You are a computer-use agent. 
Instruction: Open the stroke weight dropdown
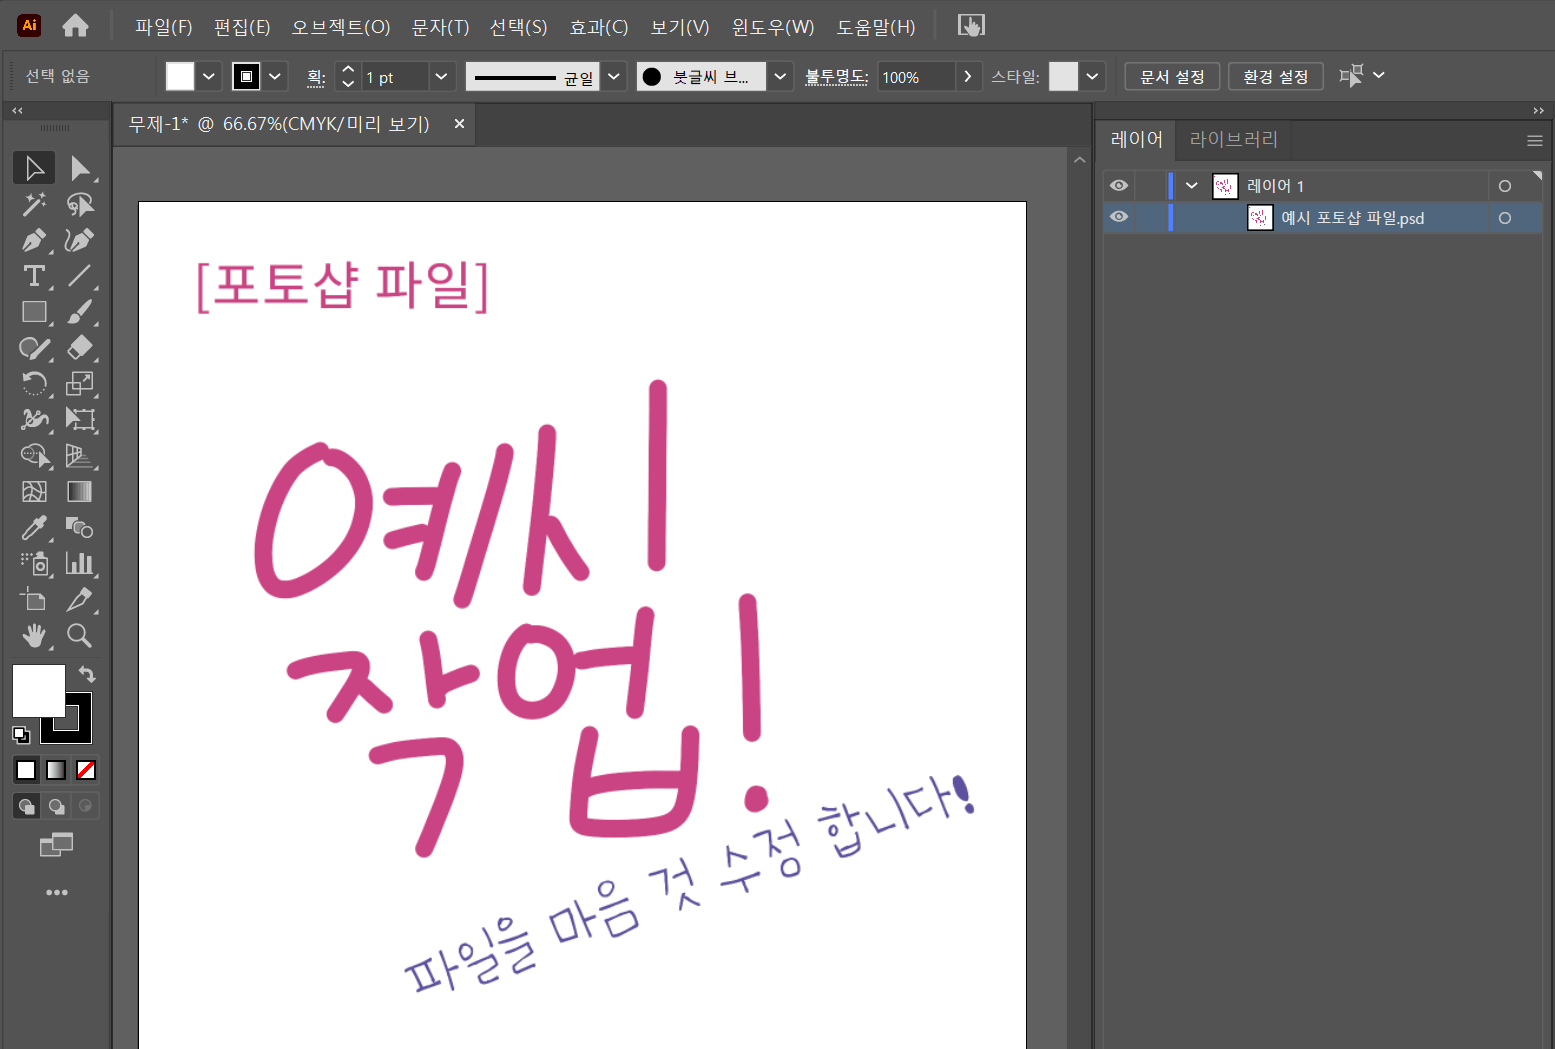(441, 76)
